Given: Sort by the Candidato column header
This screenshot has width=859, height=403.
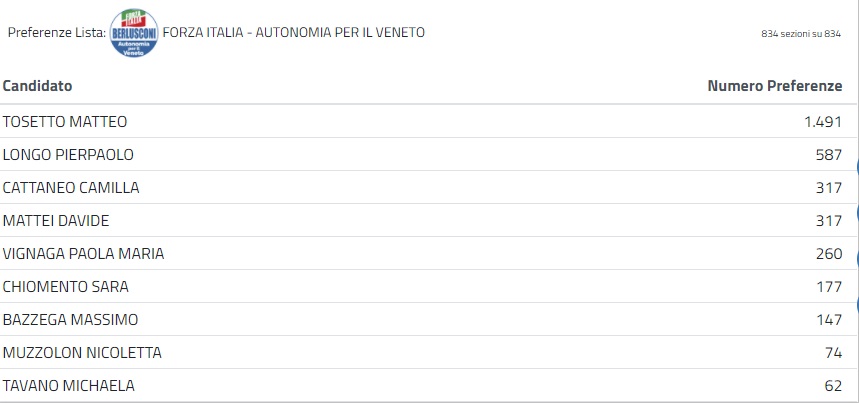Looking at the screenshot, I should click(37, 86).
